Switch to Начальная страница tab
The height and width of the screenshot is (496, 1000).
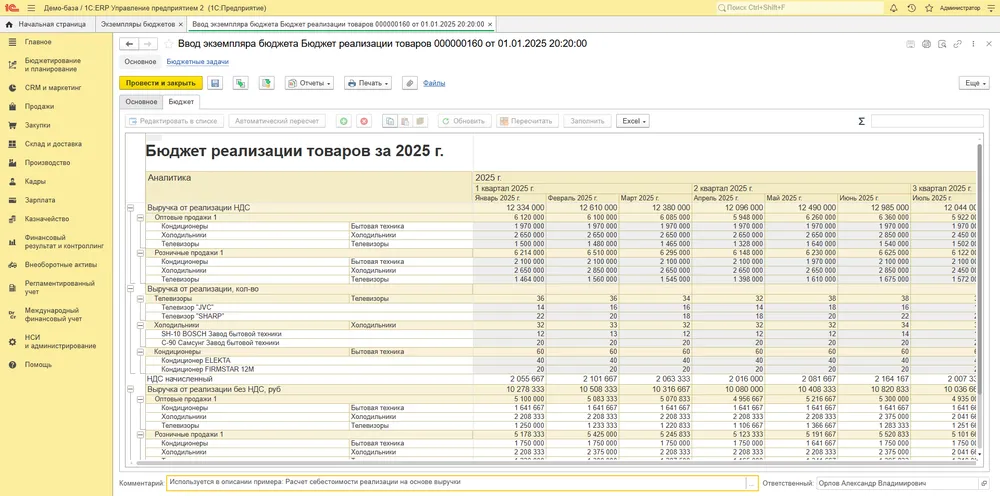click(x=47, y=24)
